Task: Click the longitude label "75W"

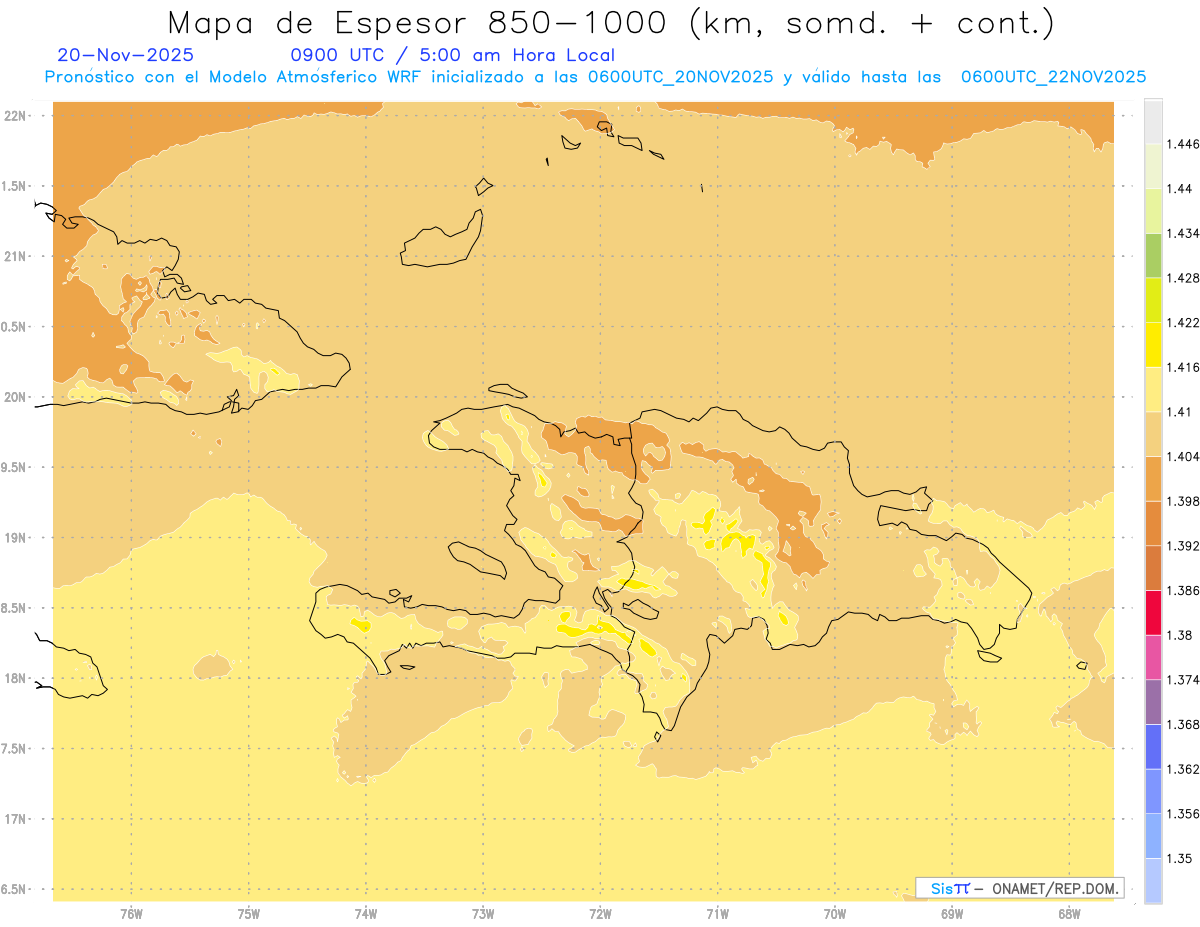Action: click(x=249, y=914)
